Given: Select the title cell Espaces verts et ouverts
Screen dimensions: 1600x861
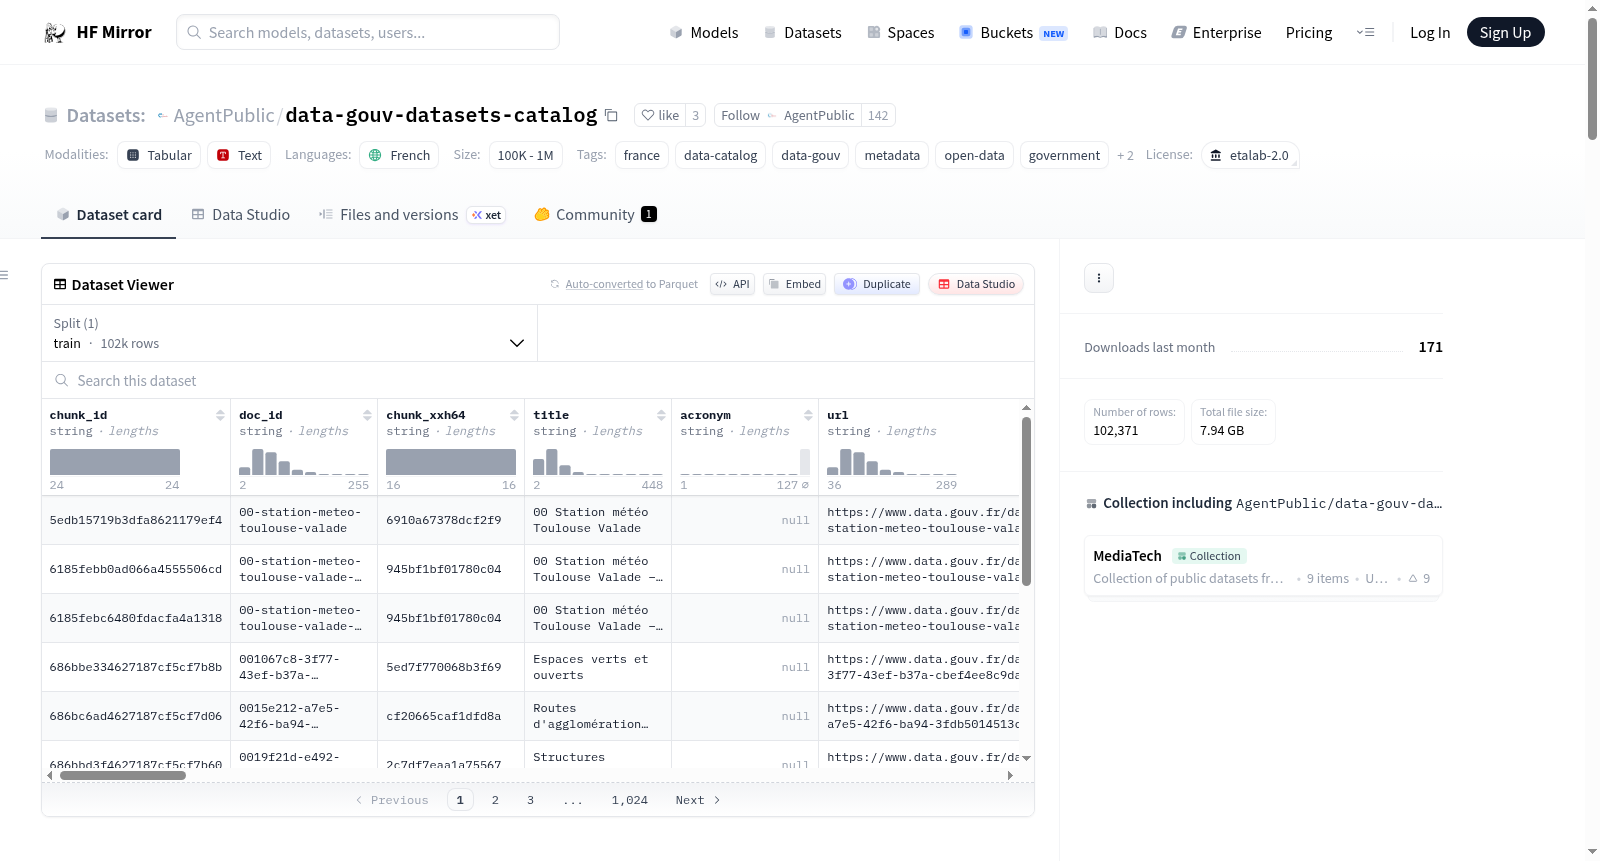Looking at the screenshot, I should tap(598, 667).
